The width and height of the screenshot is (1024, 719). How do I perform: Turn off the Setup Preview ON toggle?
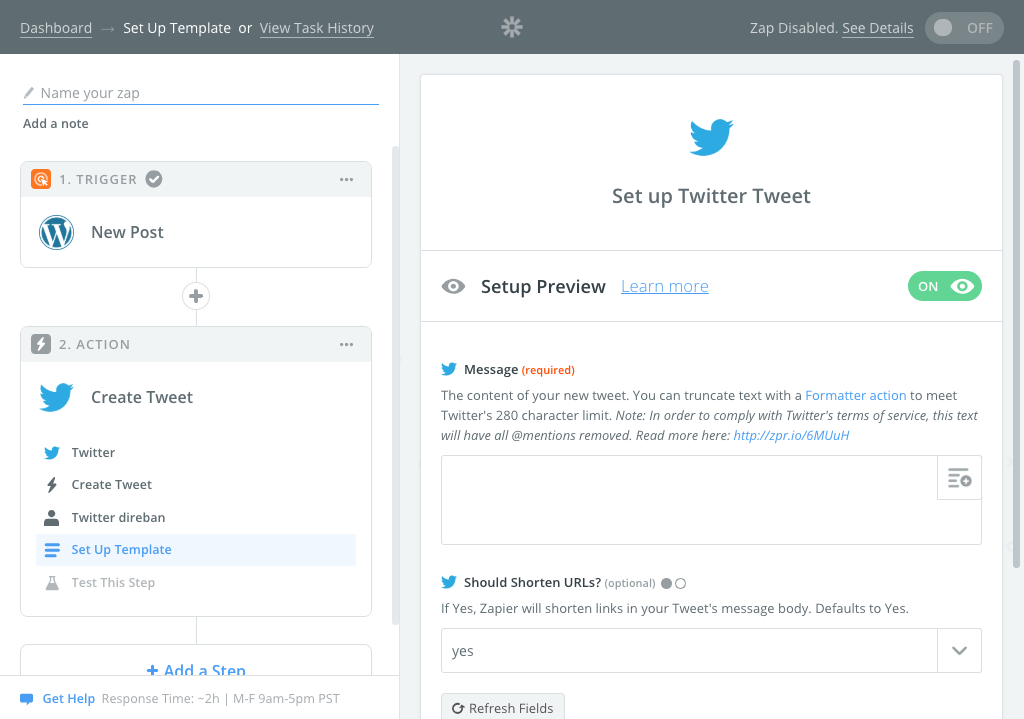click(944, 286)
